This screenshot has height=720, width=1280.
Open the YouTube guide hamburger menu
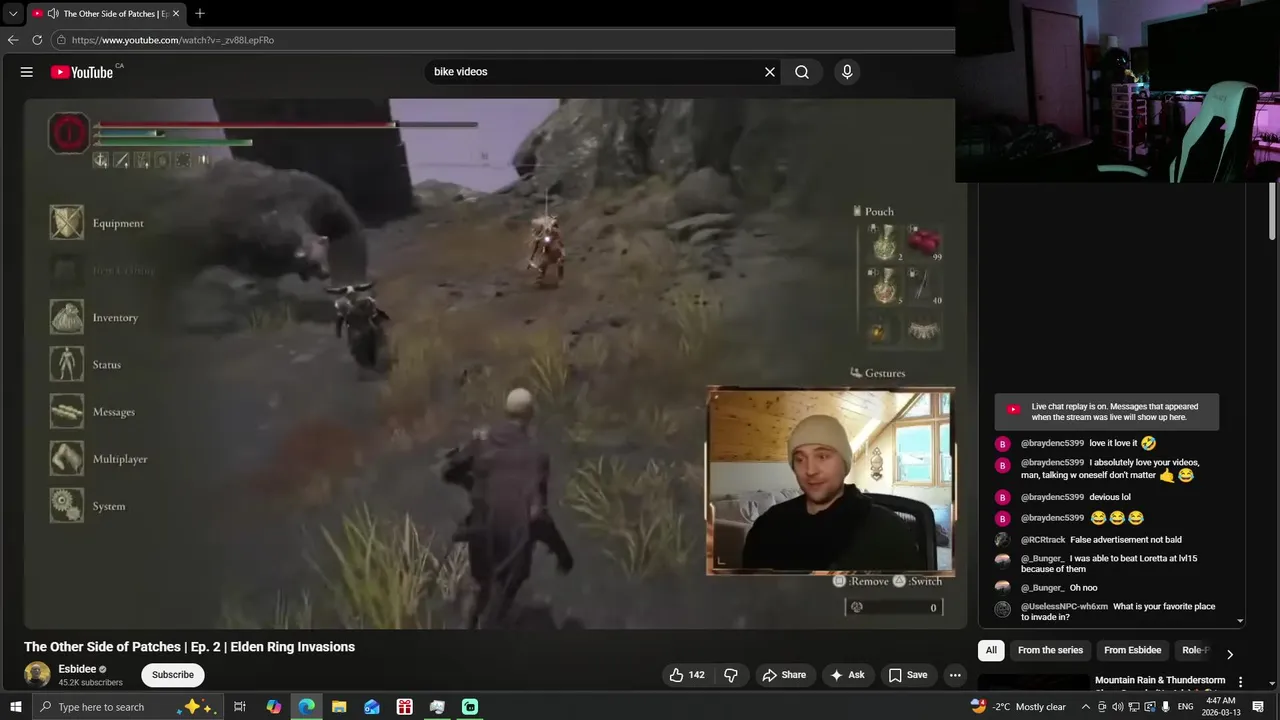[27, 72]
